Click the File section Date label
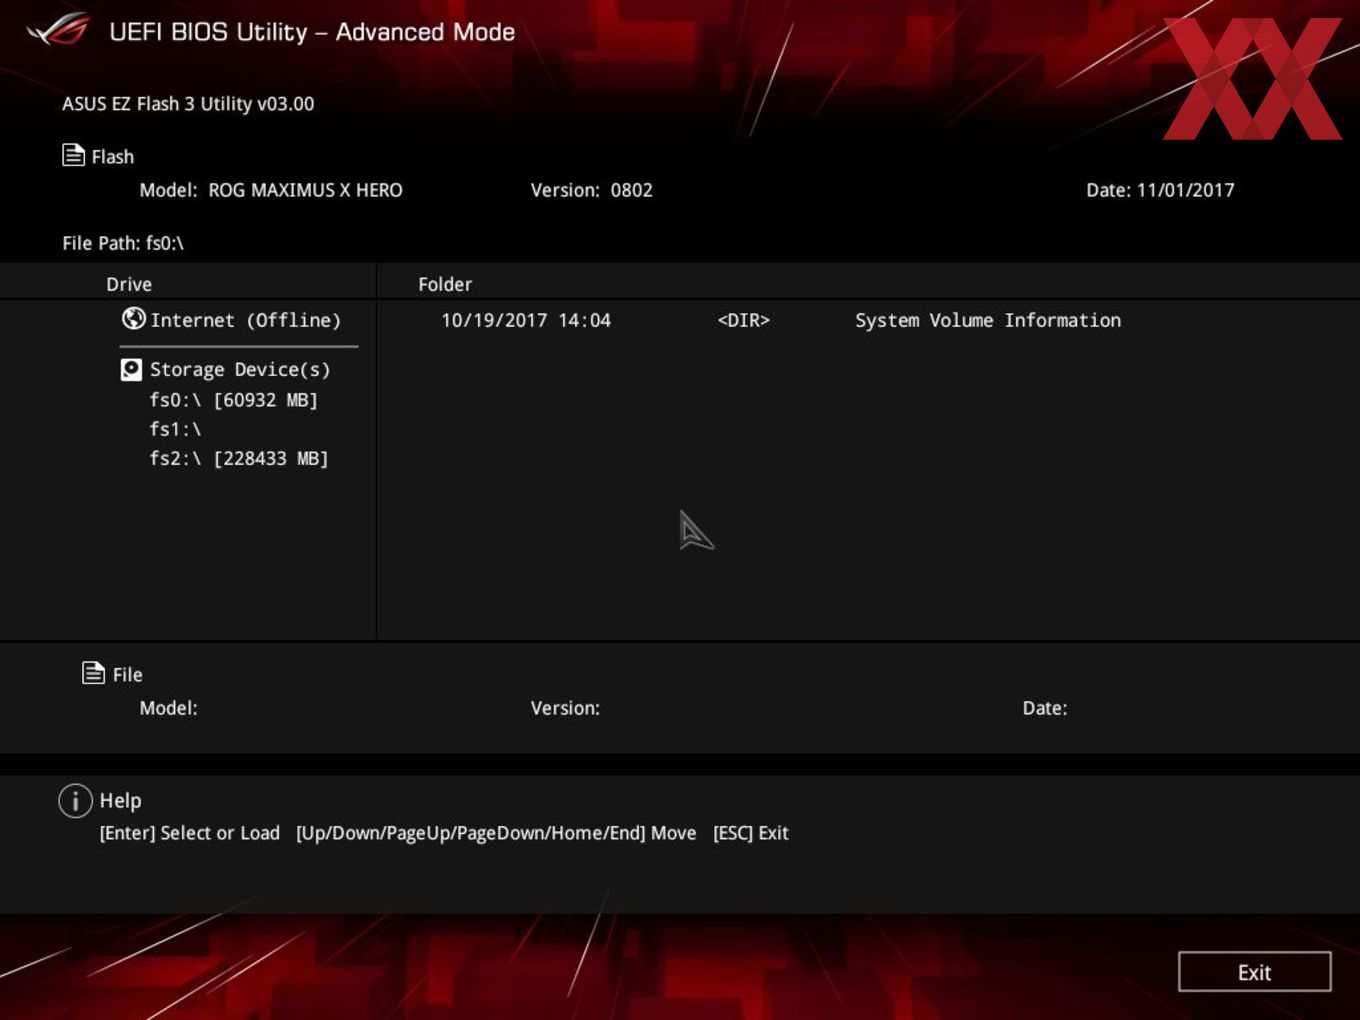This screenshot has width=1360, height=1020. click(1045, 708)
